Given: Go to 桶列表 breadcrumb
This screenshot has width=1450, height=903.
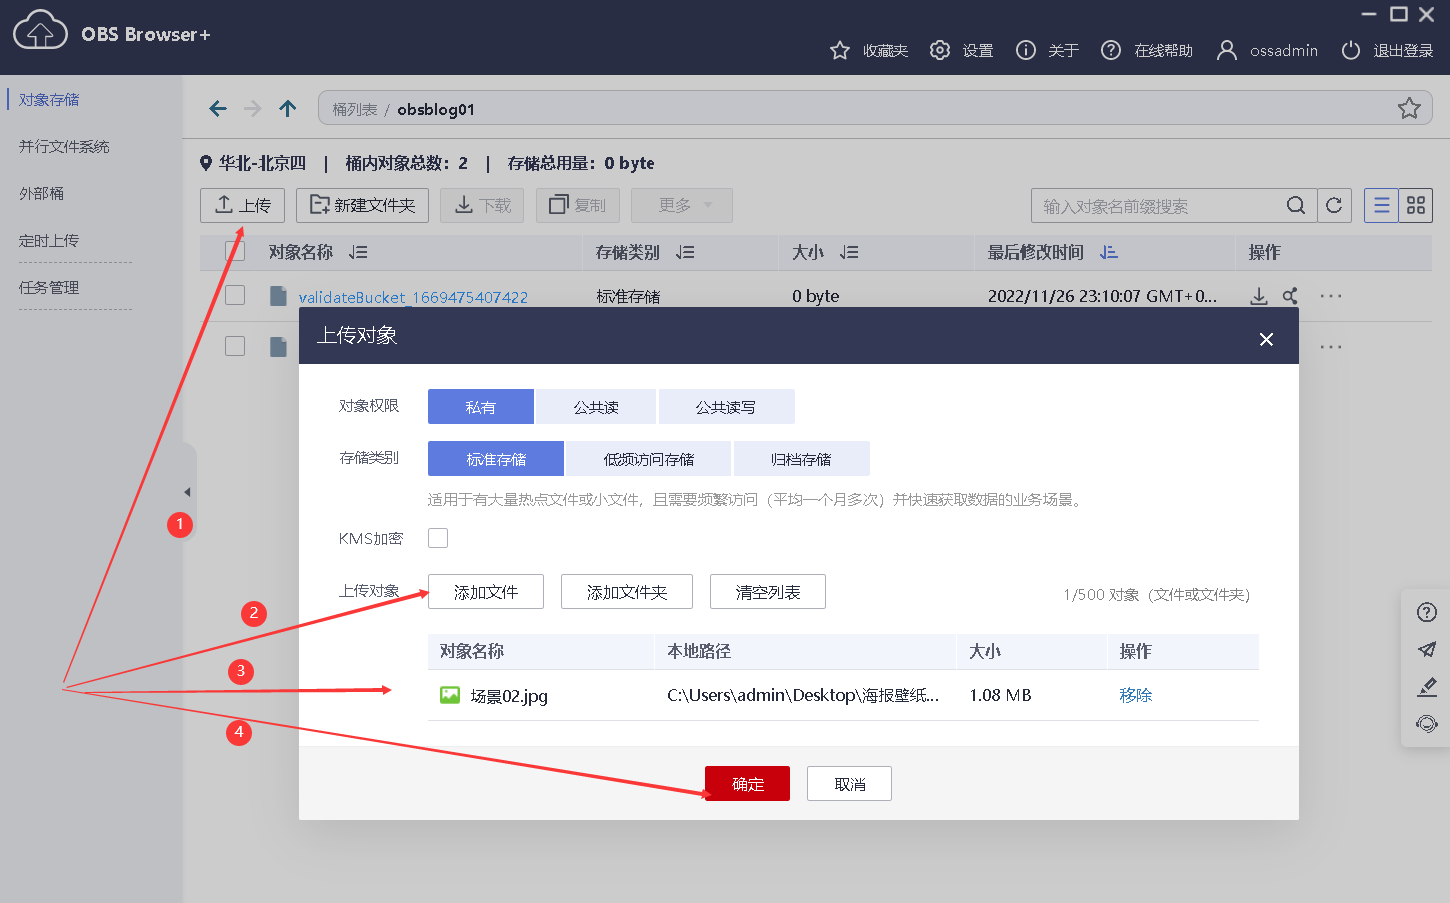Looking at the screenshot, I should 355,109.
